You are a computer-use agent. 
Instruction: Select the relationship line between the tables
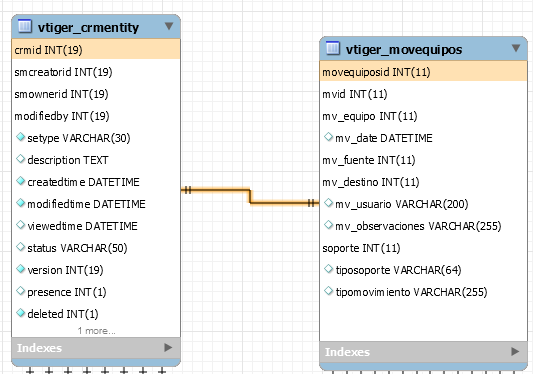(250, 197)
